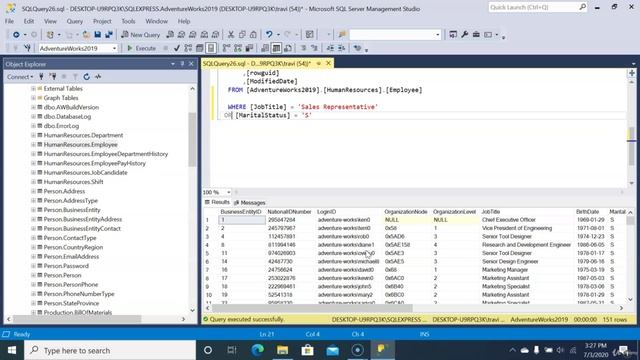Expand Person.Person tree node
640x360 pixels.
tap(33, 276)
